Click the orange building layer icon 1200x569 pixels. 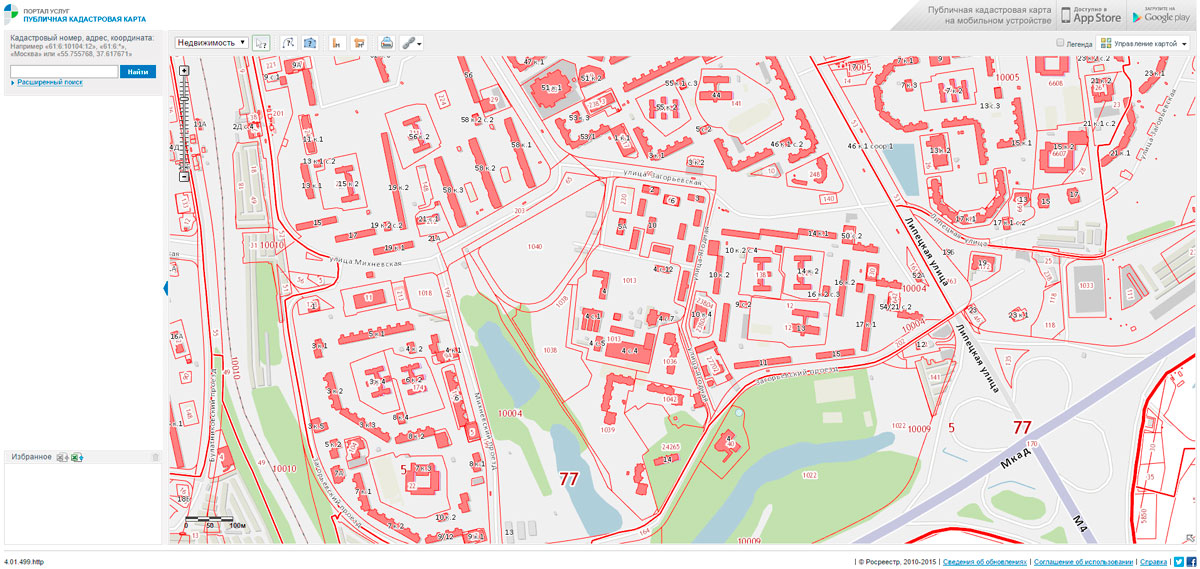[x=337, y=43]
